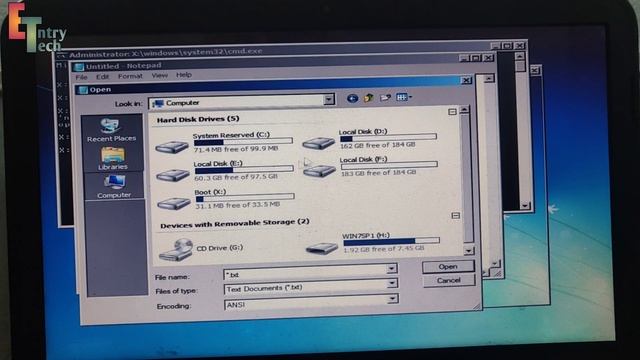Click the Cancel button

[x=449, y=280]
